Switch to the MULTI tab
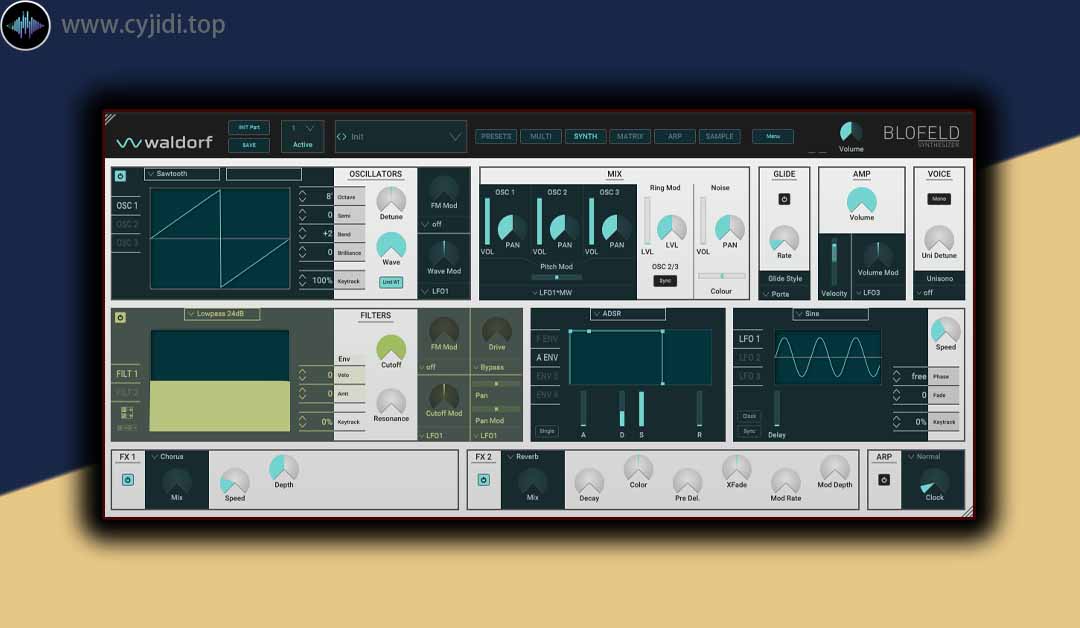Image resolution: width=1080 pixels, height=628 pixels. click(541, 136)
